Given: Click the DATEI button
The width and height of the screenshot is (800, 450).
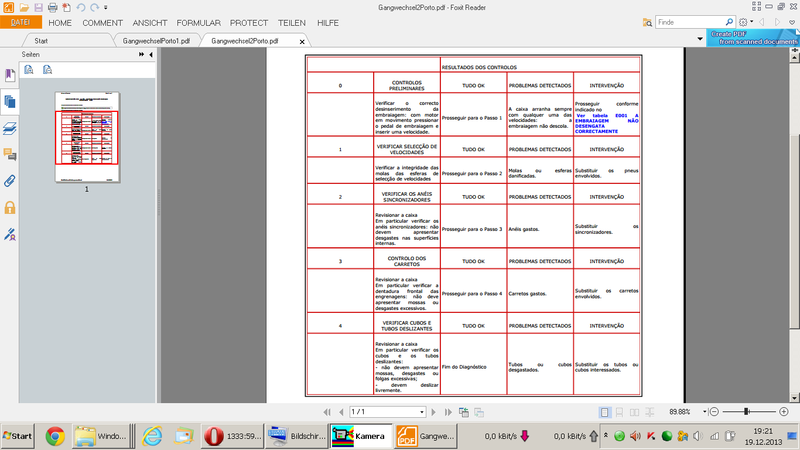Looking at the screenshot, I should coord(20,22).
